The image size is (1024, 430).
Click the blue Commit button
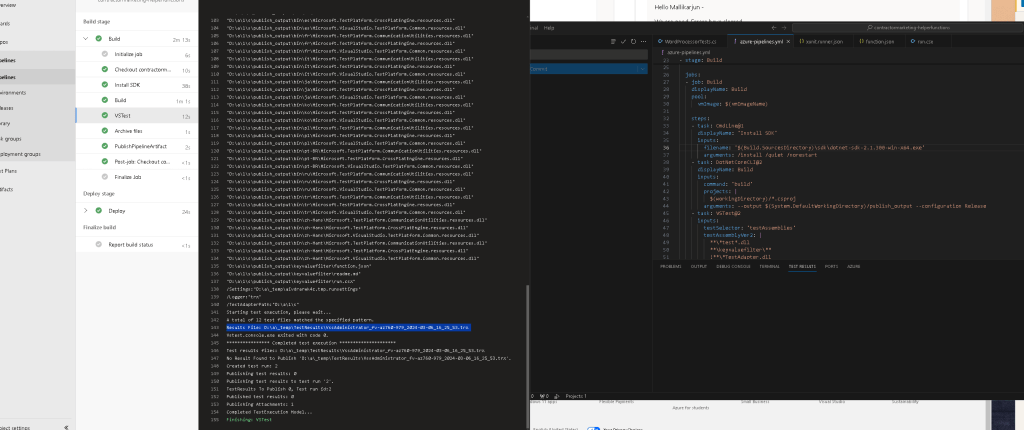point(583,69)
